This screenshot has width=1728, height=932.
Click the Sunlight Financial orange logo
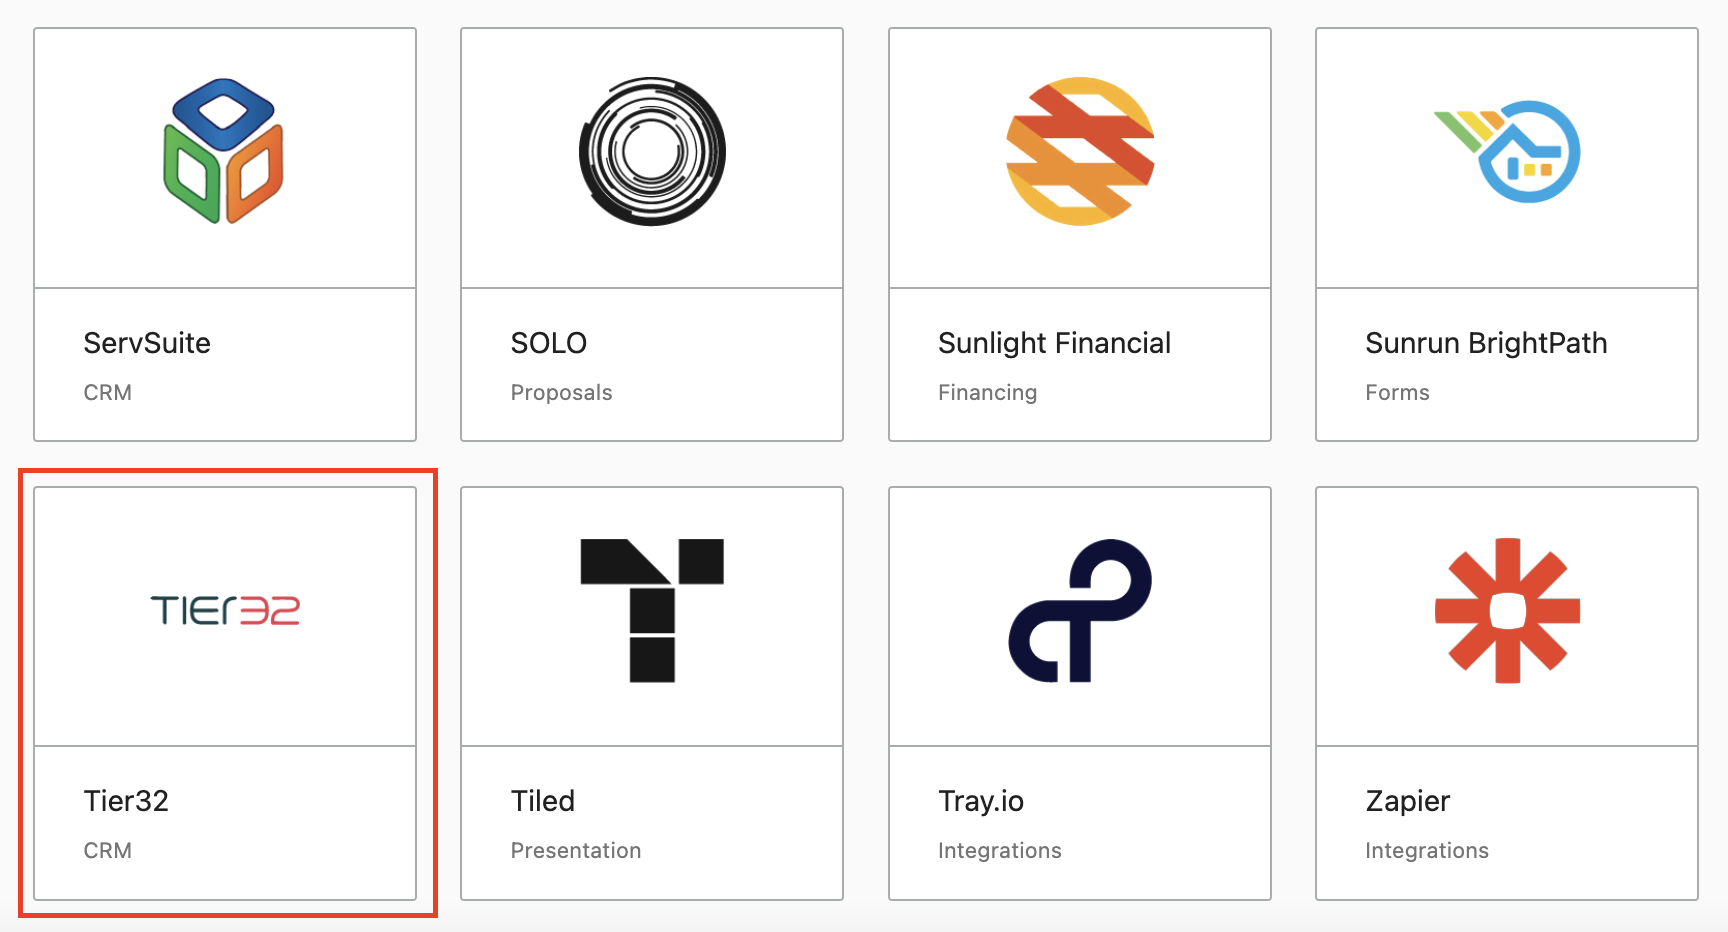1080,151
